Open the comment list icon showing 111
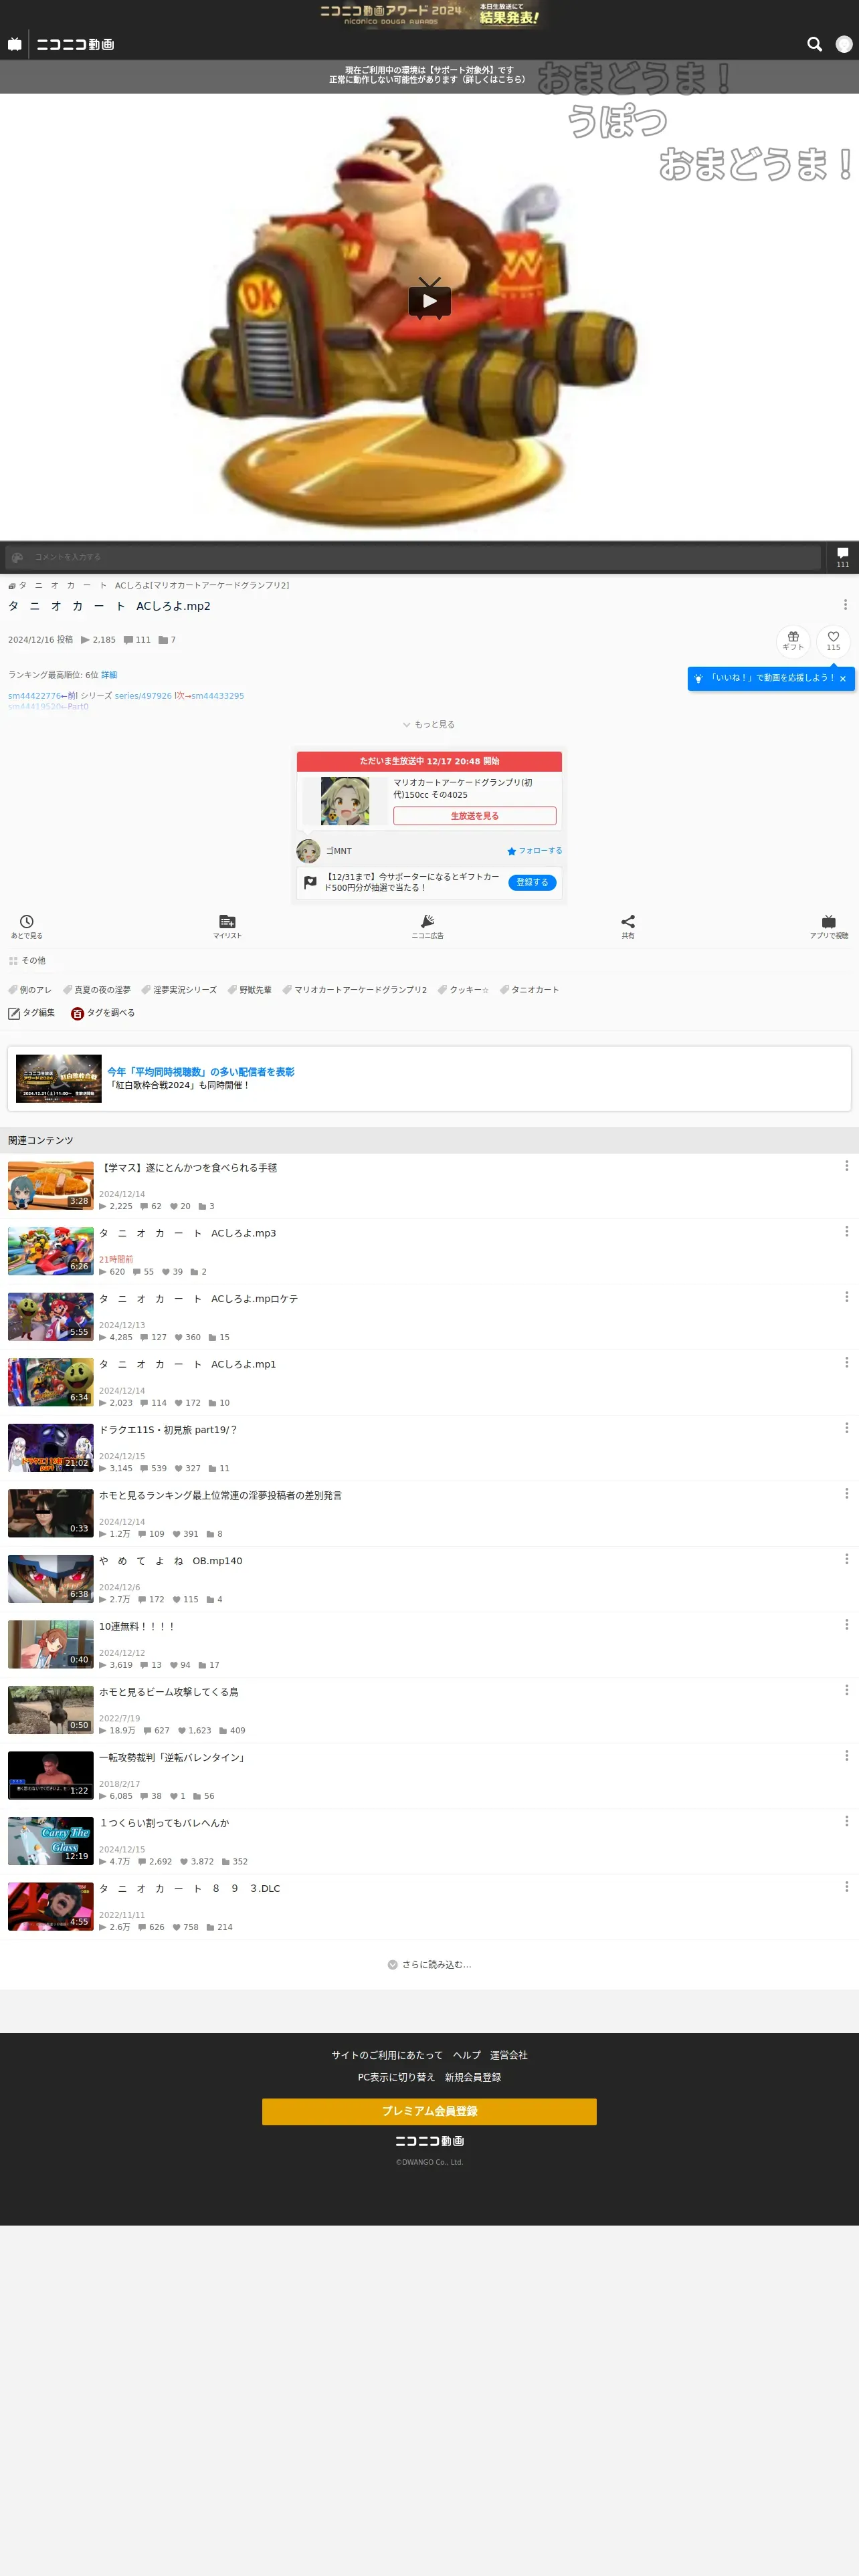The width and height of the screenshot is (859, 2576). (x=842, y=557)
